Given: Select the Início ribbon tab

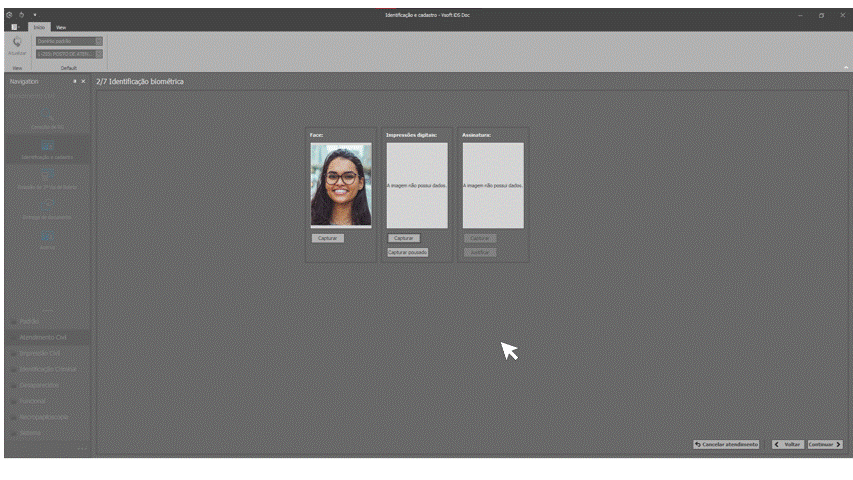Looking at the screenshot, I should (39, 27).
